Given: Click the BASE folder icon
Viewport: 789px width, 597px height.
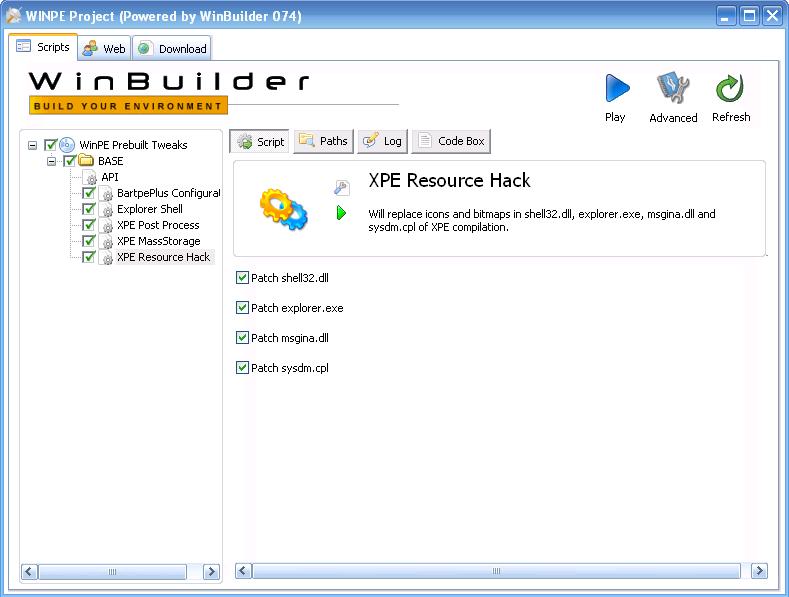Looking at the screenshot, I should (x=86, y=161).
